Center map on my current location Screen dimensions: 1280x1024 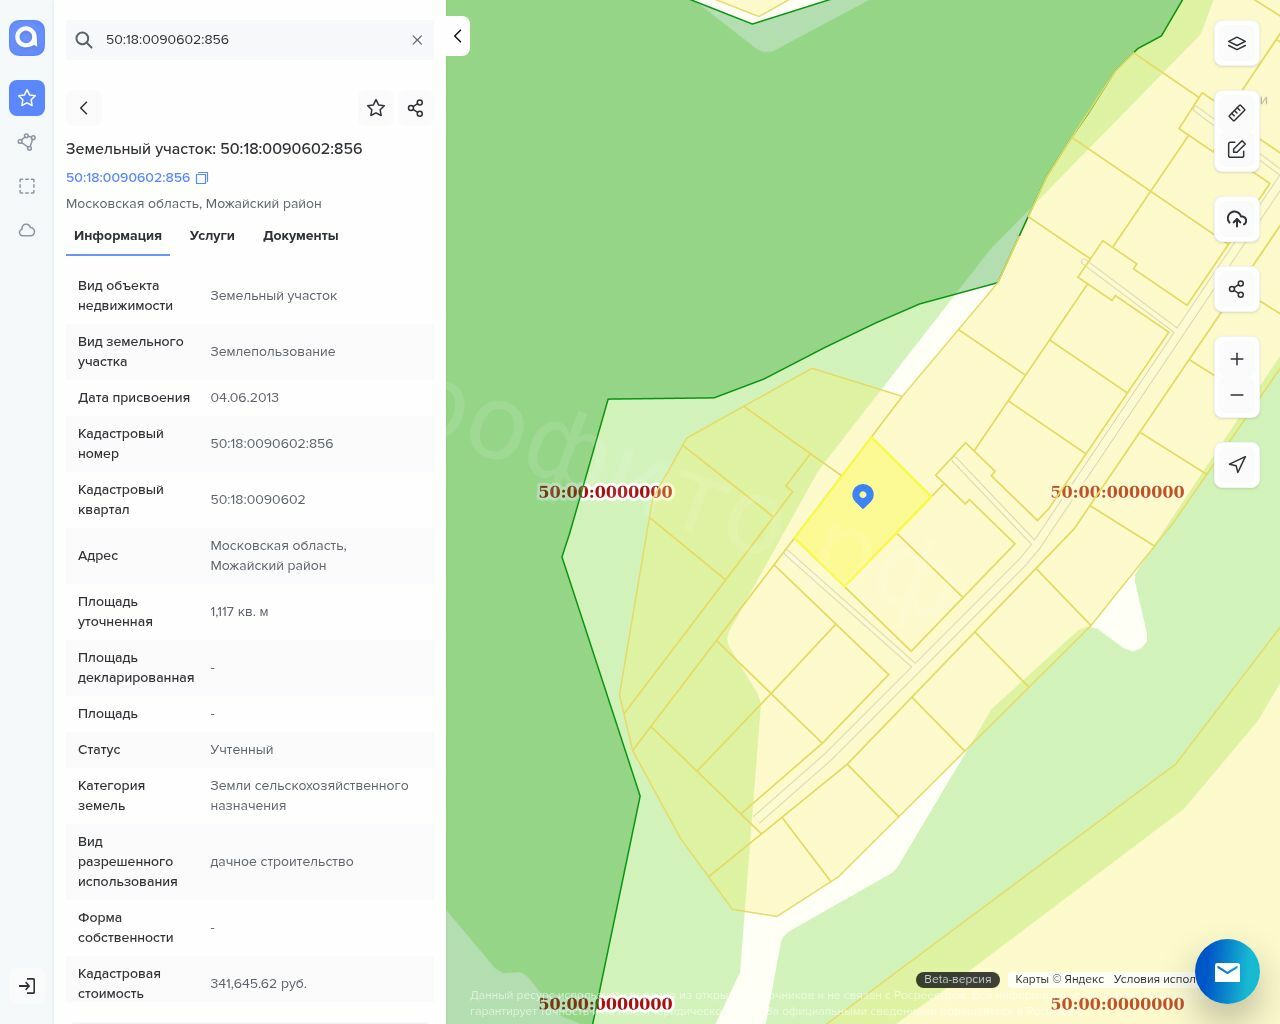point(1236,464)
